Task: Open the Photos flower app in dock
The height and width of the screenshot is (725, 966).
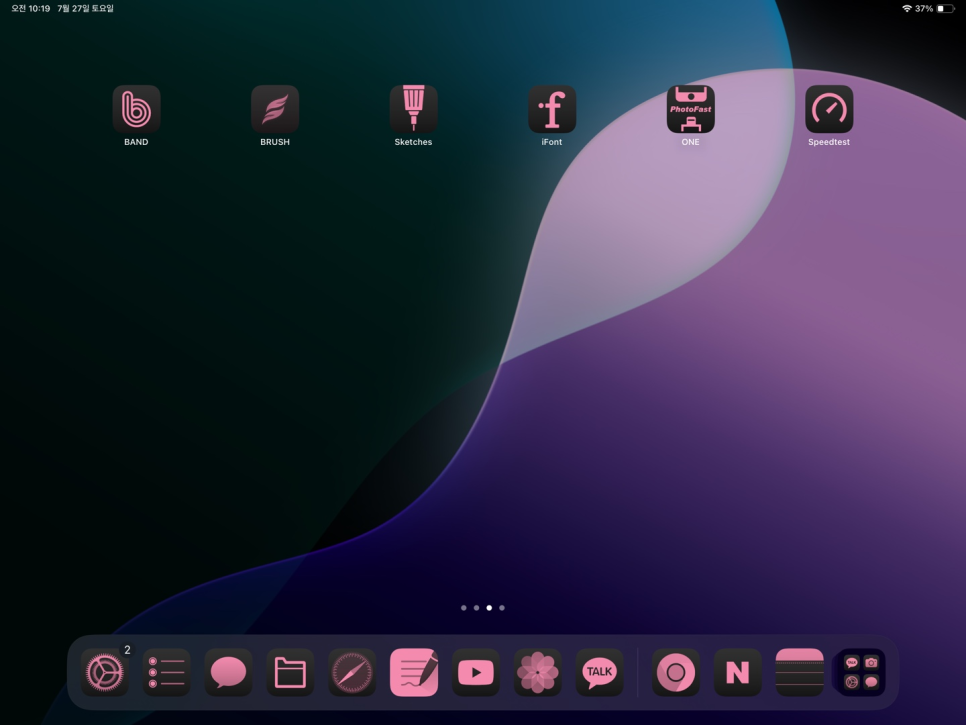Action: pyautogui.click(x=538, y=672)
